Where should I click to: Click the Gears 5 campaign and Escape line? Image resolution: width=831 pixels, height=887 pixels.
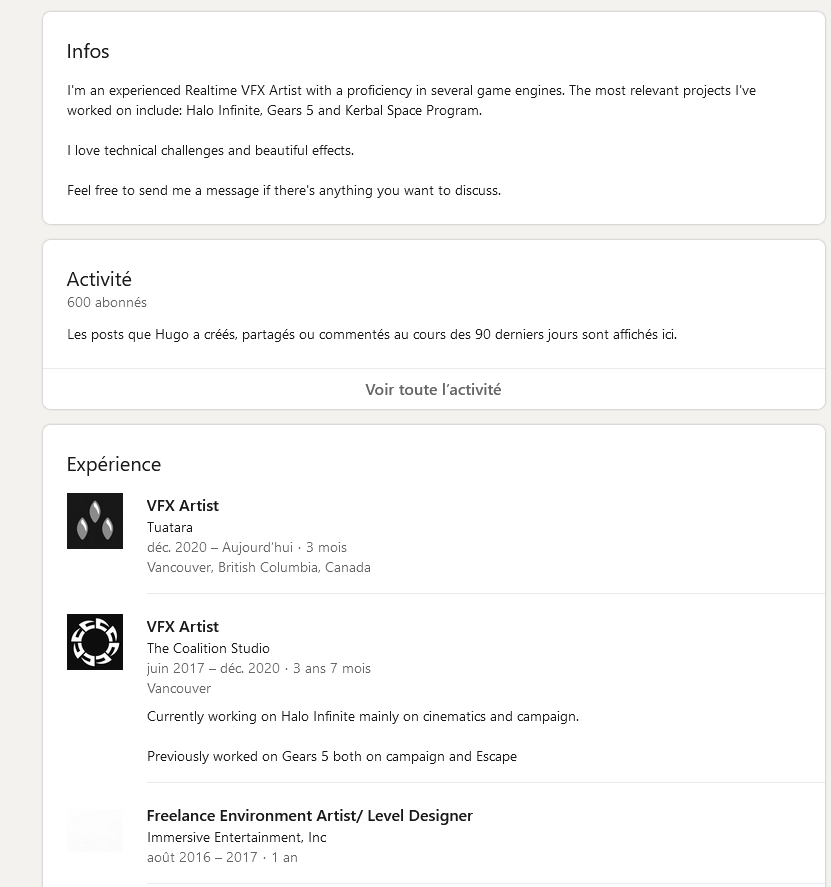click(332, 756)
